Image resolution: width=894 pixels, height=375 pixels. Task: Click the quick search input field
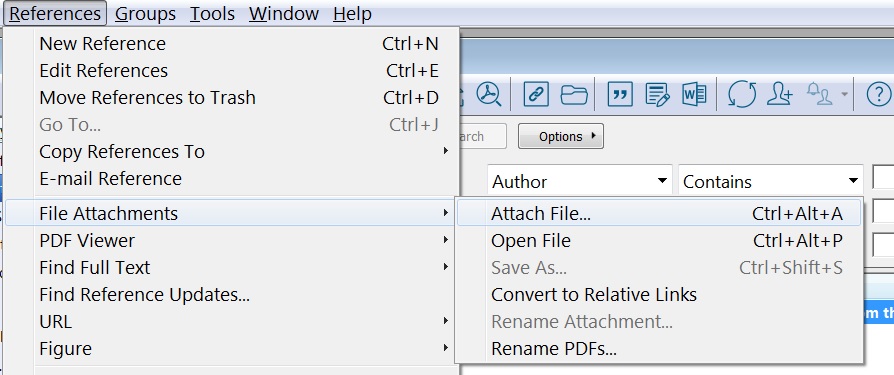[x=481, y=136]
